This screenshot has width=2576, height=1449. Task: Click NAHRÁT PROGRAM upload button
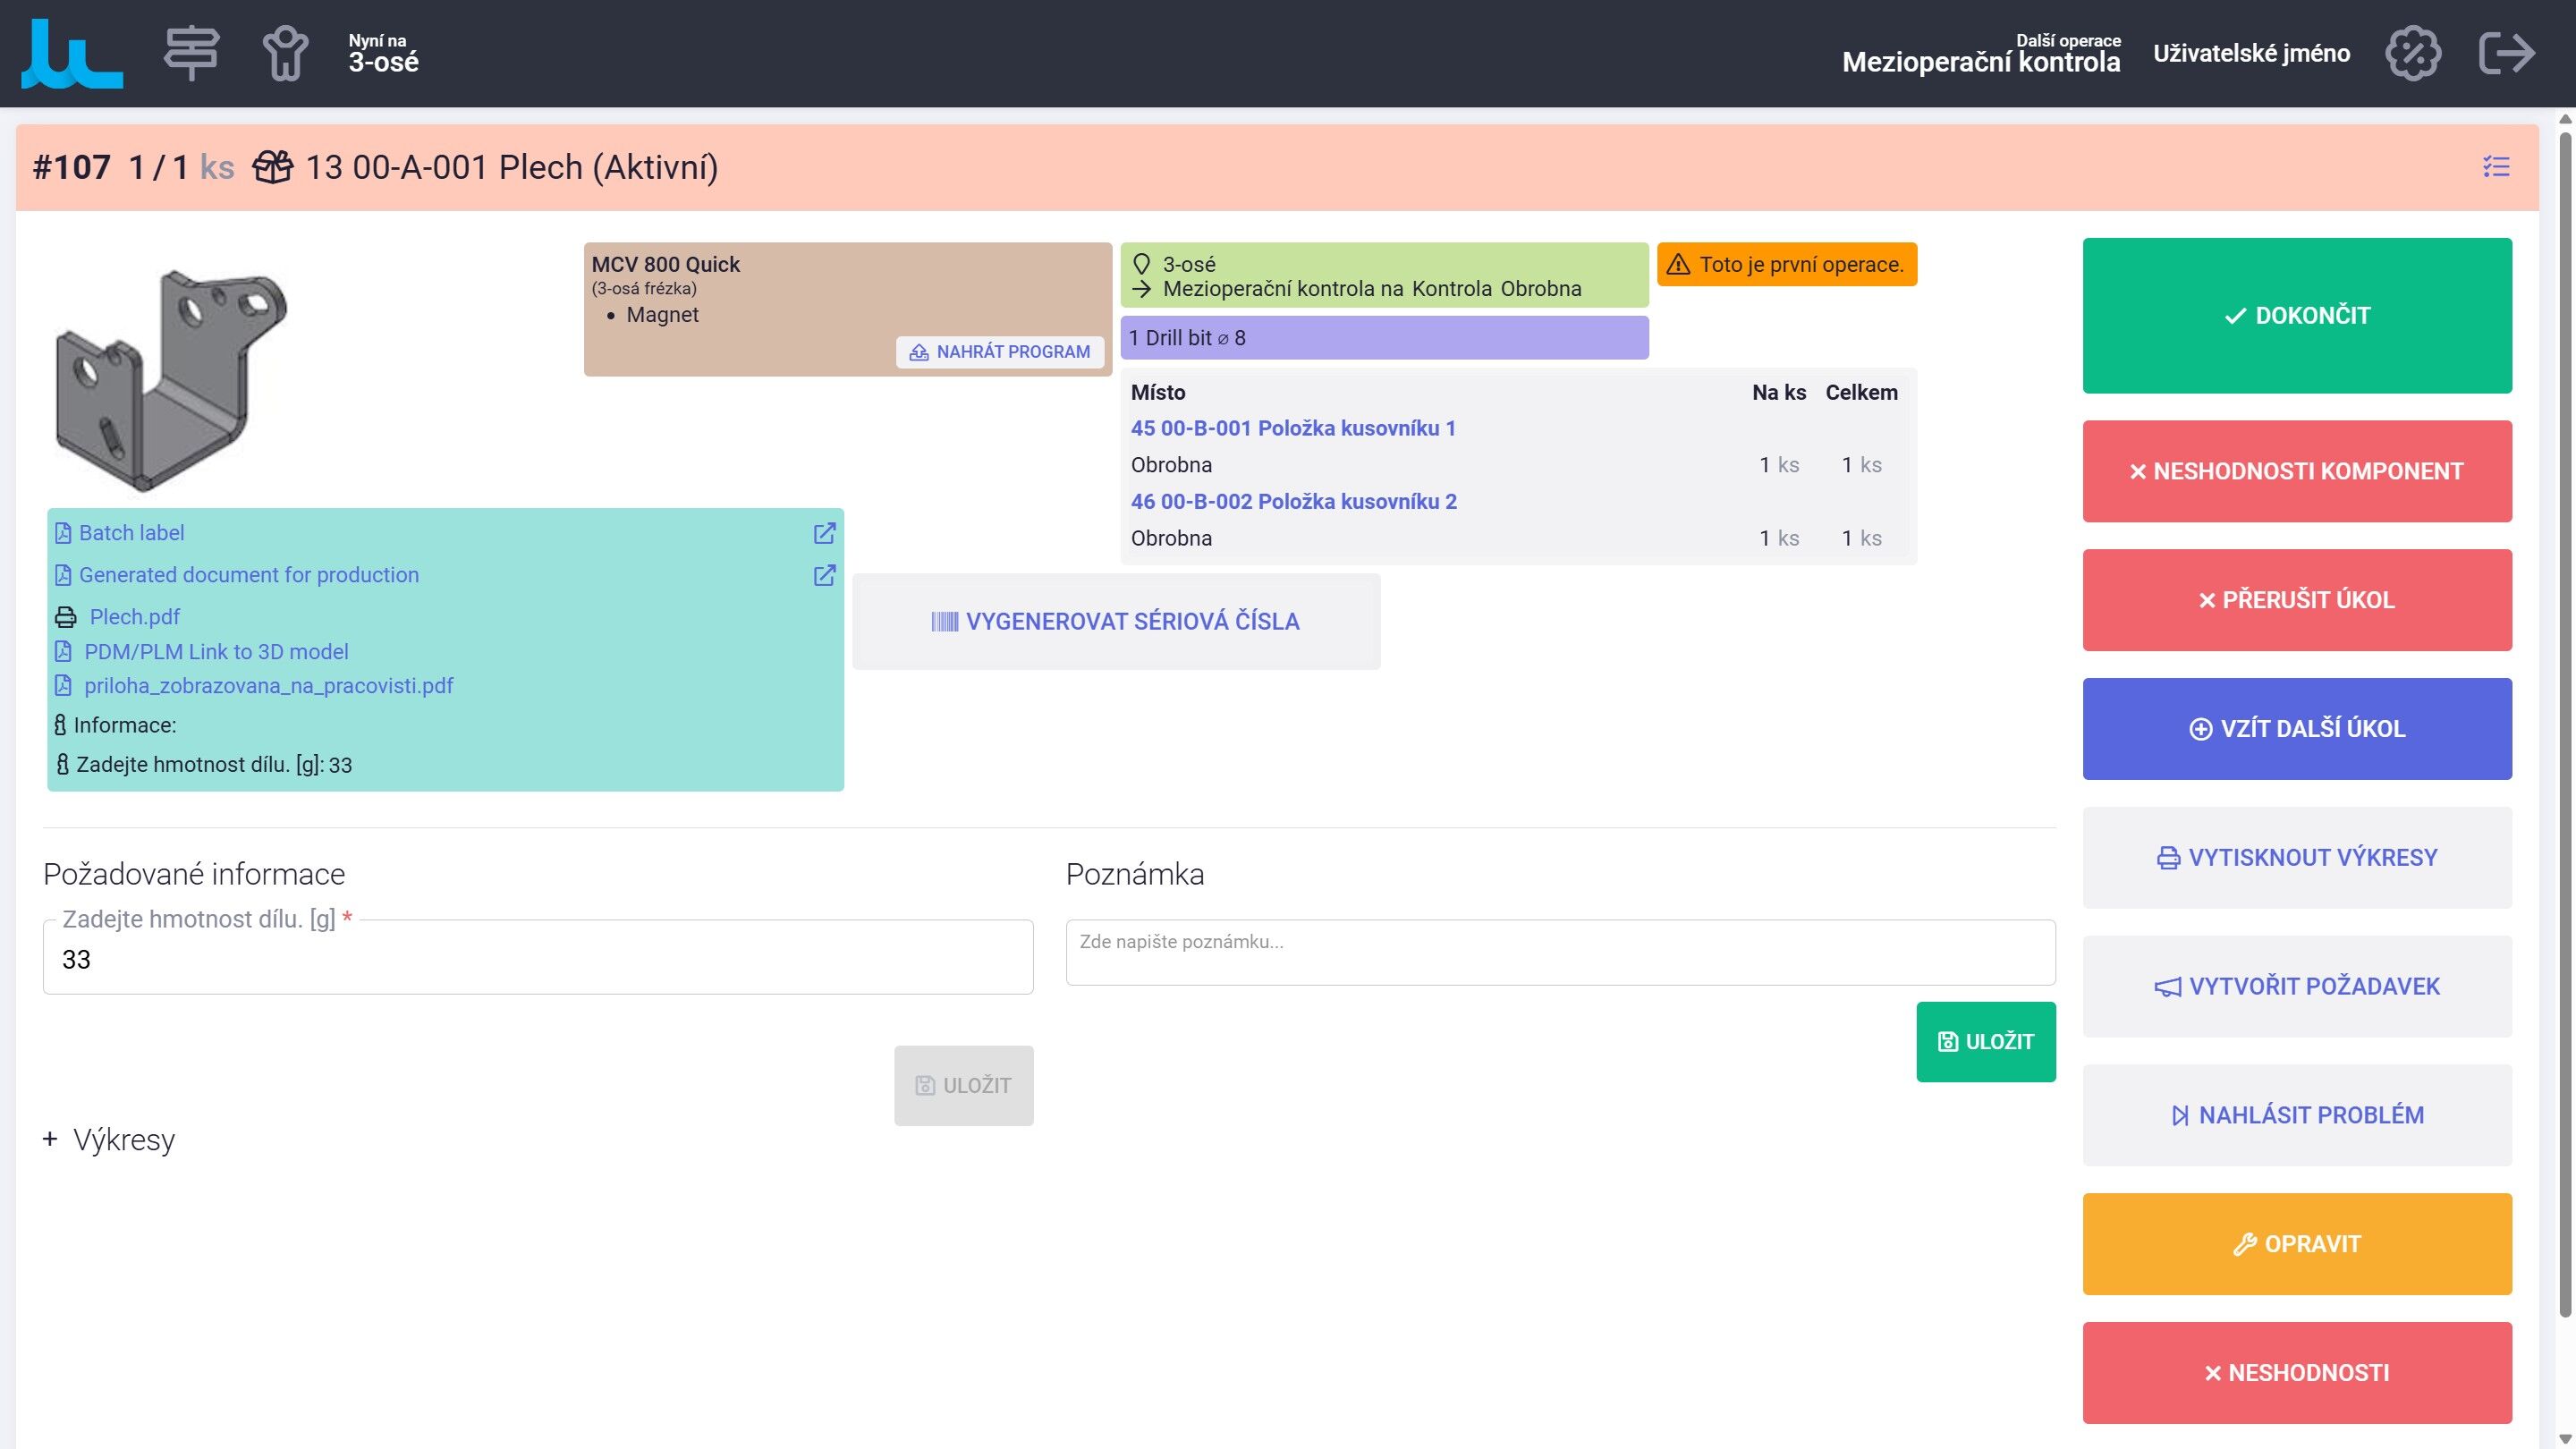tap(999, 352)
